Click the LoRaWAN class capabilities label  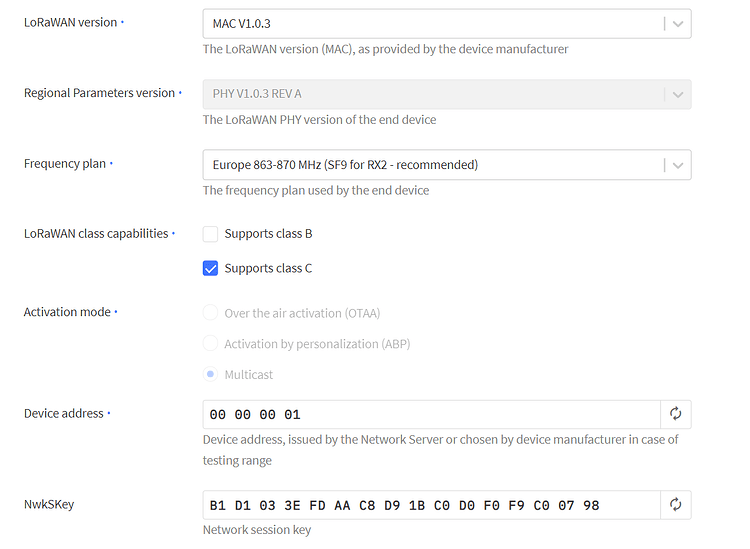(x=96, y=234)
